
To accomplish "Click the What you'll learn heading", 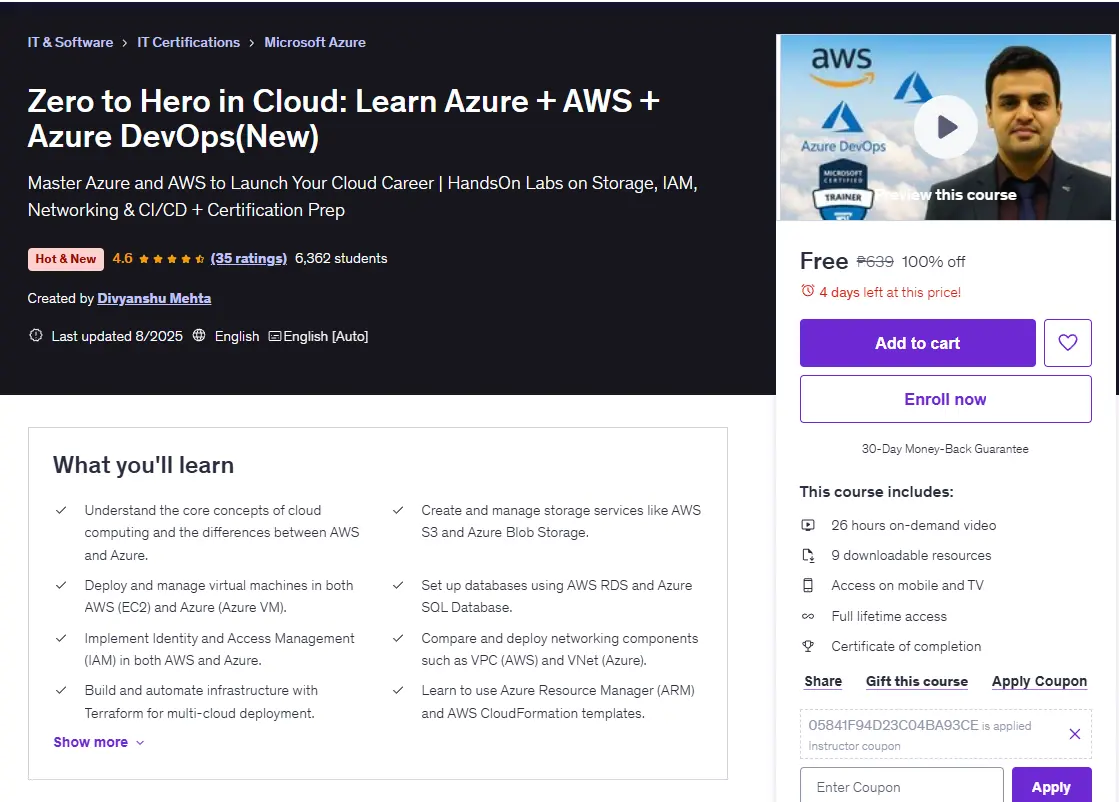I will coord(143,465).
